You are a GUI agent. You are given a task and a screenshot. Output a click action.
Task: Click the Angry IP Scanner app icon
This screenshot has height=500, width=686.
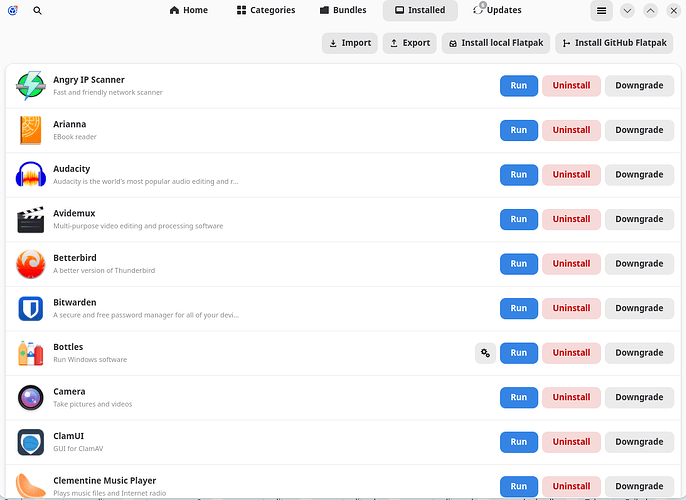(x=31, y=86)
